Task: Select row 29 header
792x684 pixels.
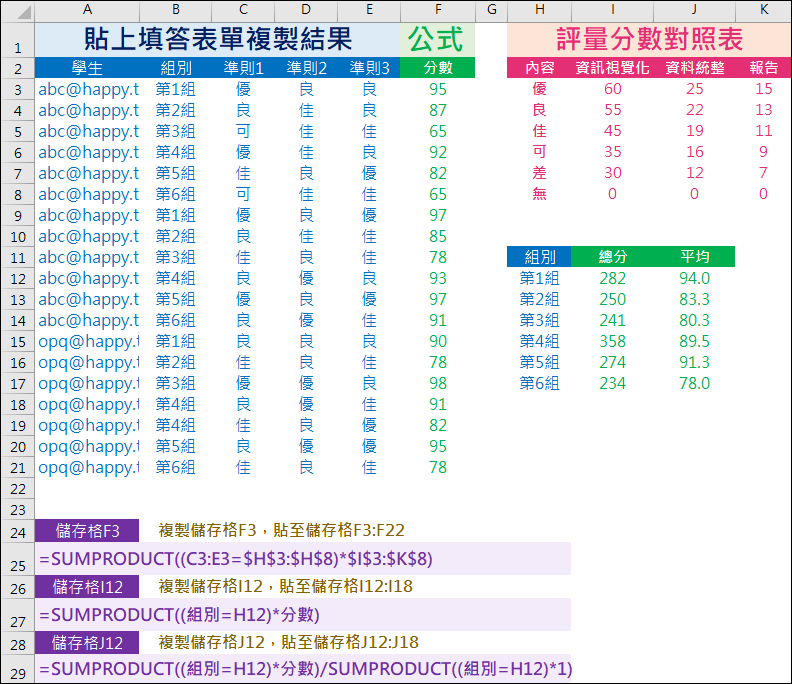Action: tap(18, 668)
